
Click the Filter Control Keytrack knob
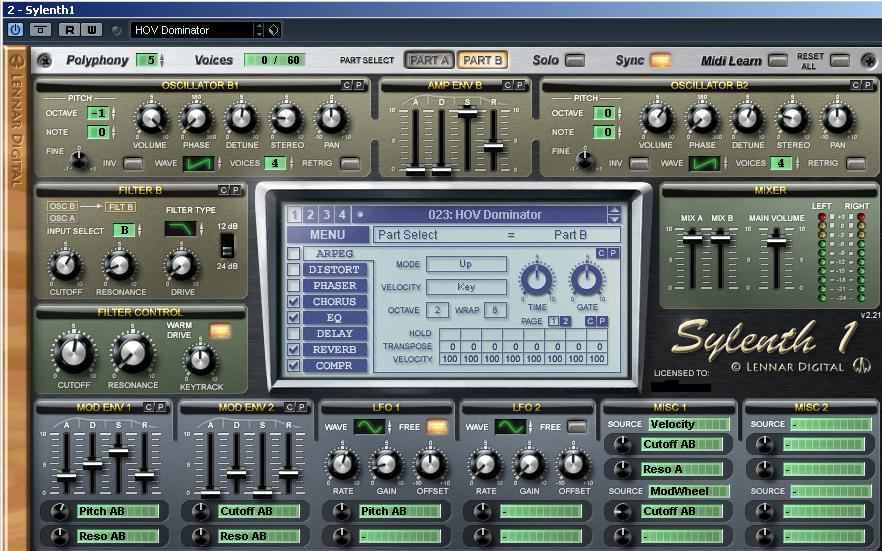tap(200, 360)
